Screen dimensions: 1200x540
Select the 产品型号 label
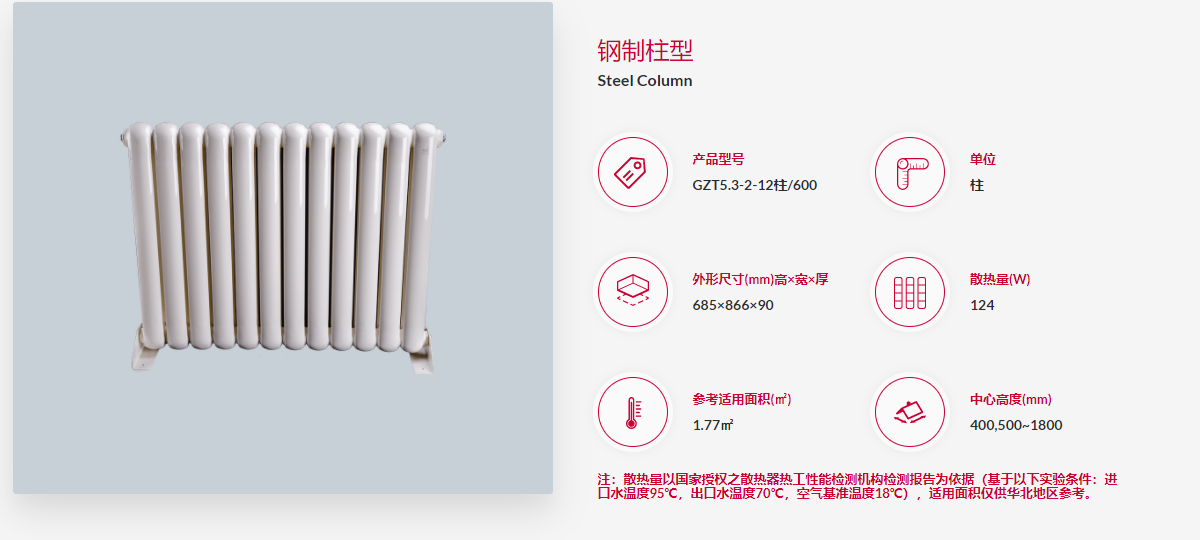718,159
